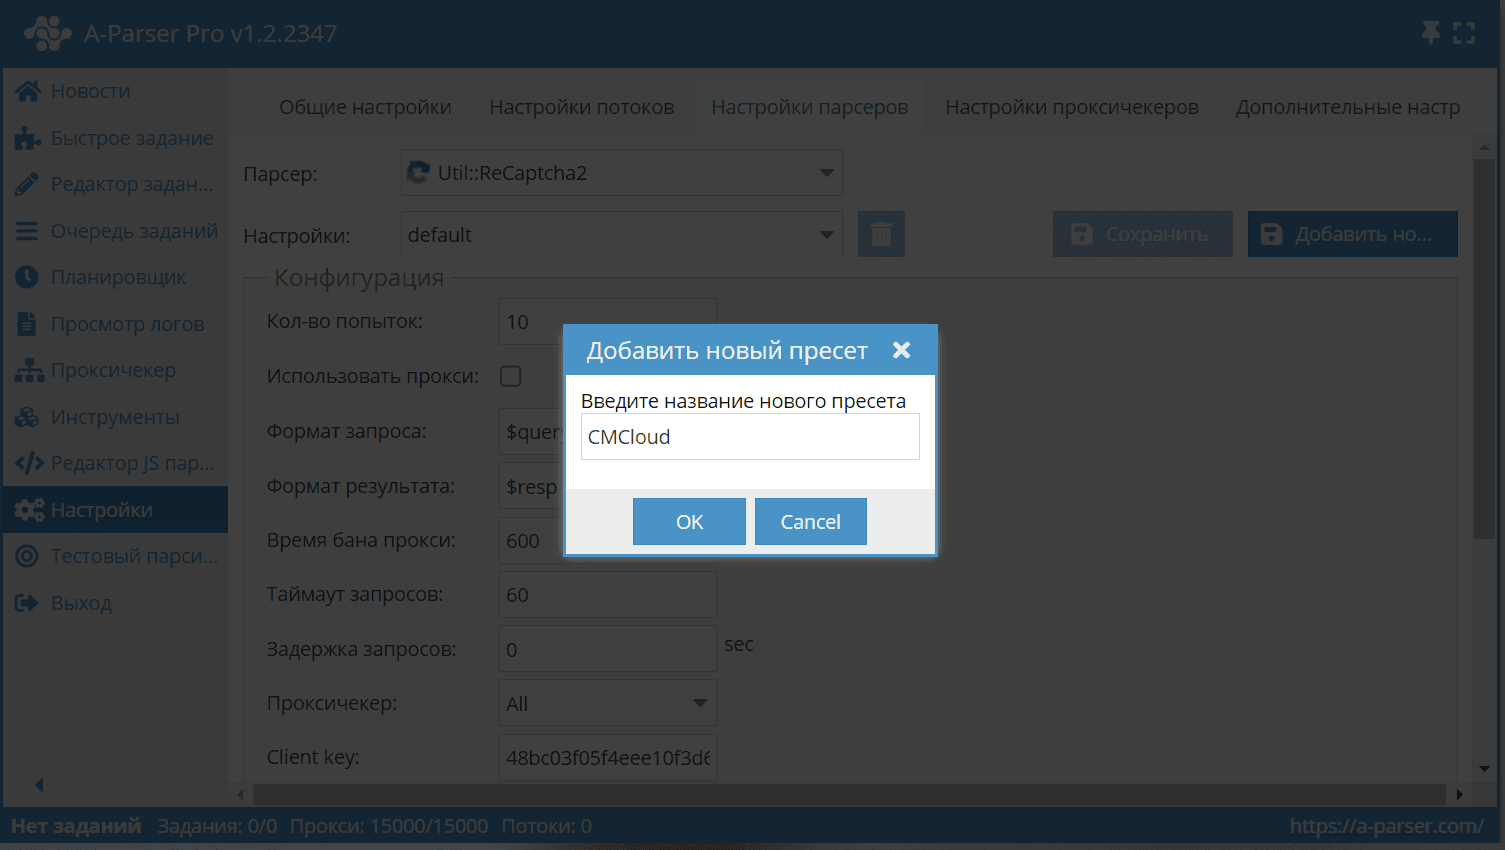The width and height of the screenshot is (1505, 850).
Task: Switch to Настройки проксичекеров tab
Action: click(x=1072, y=107)
